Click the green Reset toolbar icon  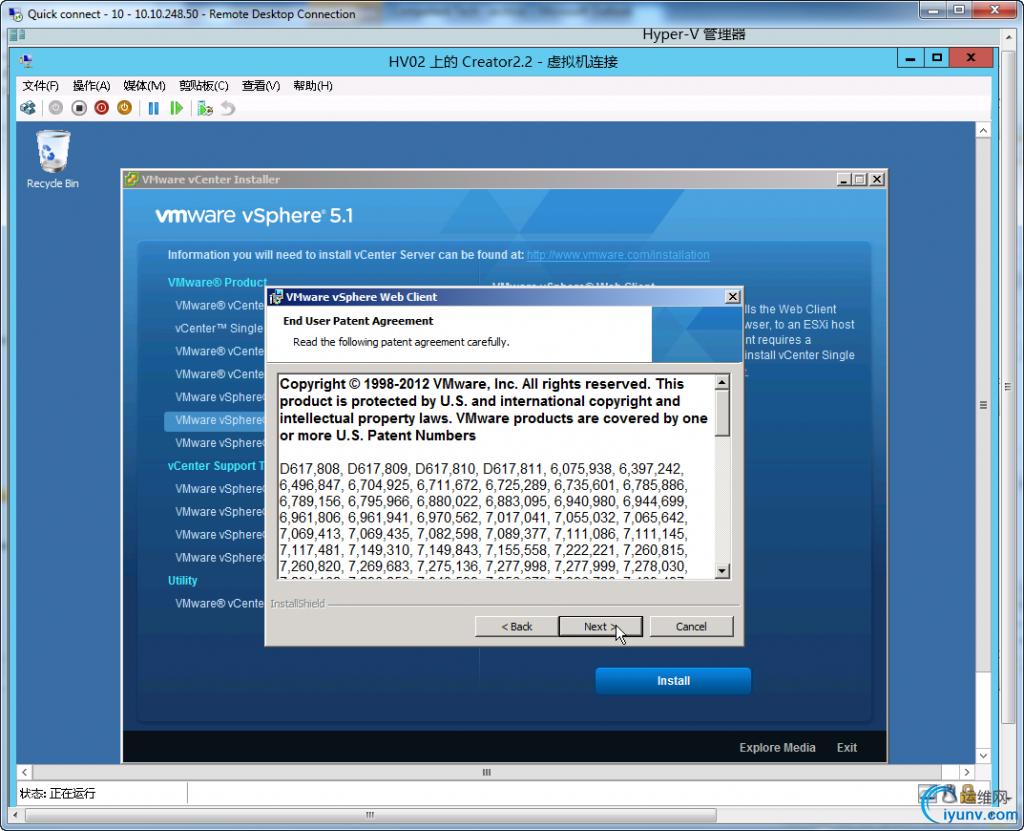pyautogui.click(x=176, y=108)
